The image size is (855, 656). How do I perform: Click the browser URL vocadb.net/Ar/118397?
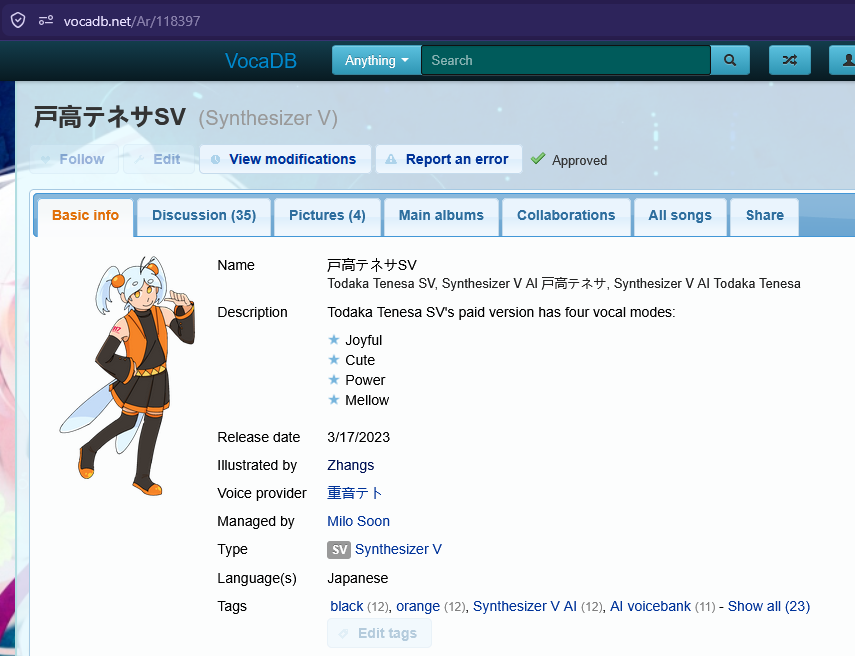click(132, 21)
